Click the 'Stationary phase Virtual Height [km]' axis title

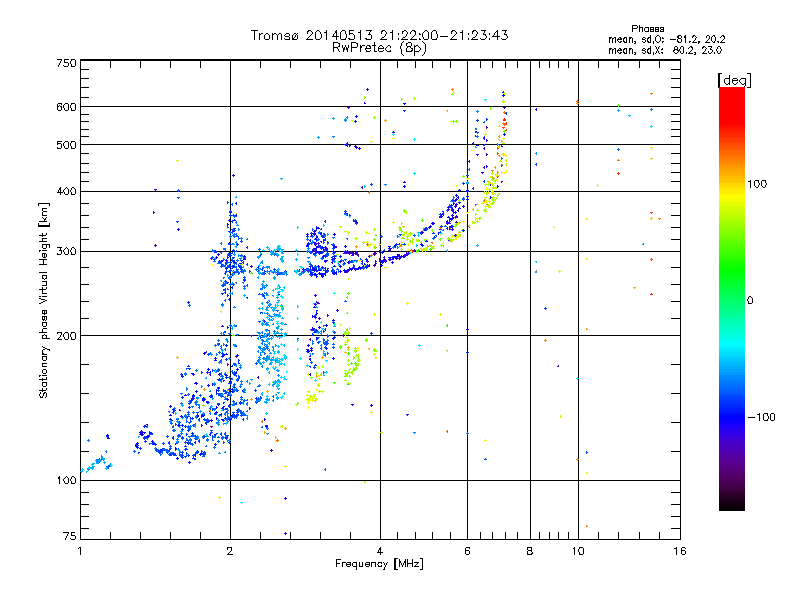[44, 300]
